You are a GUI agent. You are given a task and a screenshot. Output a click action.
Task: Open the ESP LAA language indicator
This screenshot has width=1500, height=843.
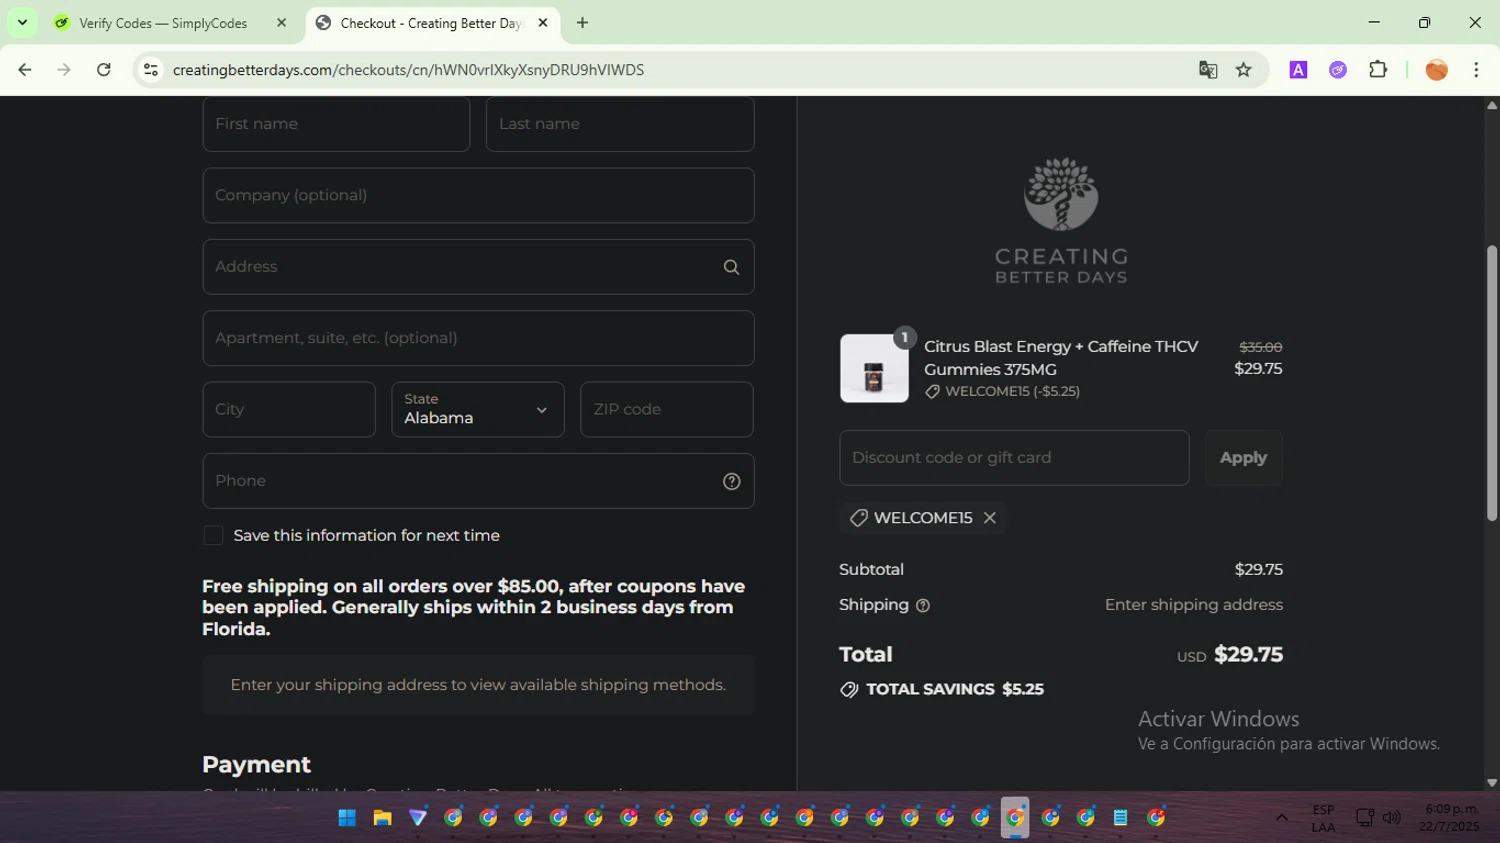pyautogui.click(x=1323, y=818)
